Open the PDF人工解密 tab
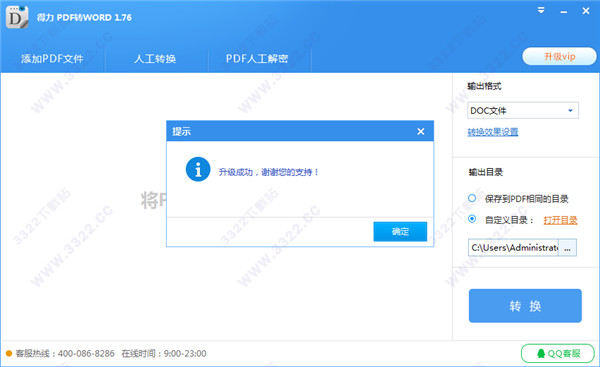The image size is (600, 367). pyautogui.click(x=257, y=59)
